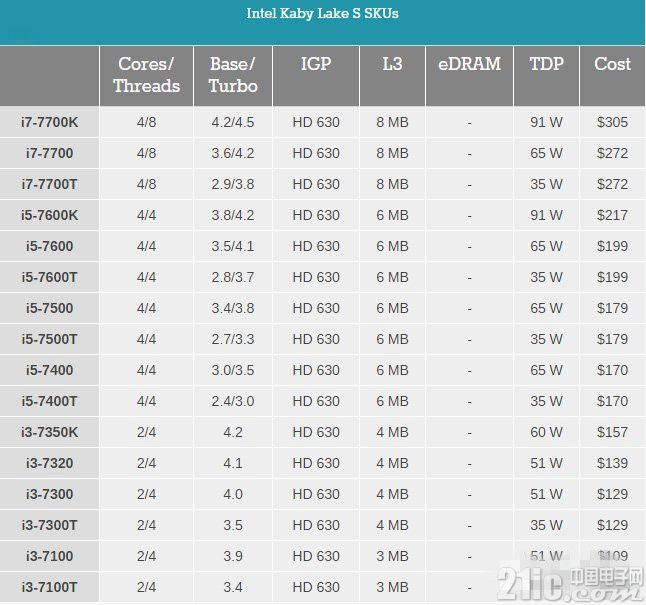Select the i7-7700T row label

click(x=49, y=184)
